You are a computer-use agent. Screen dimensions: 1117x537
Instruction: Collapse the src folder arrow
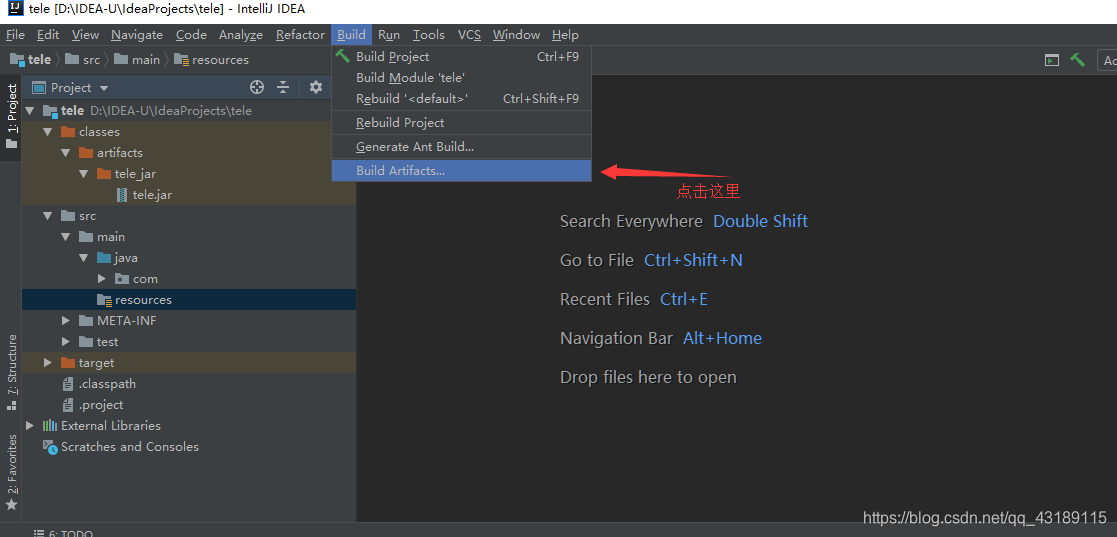(x=48, y=216)
